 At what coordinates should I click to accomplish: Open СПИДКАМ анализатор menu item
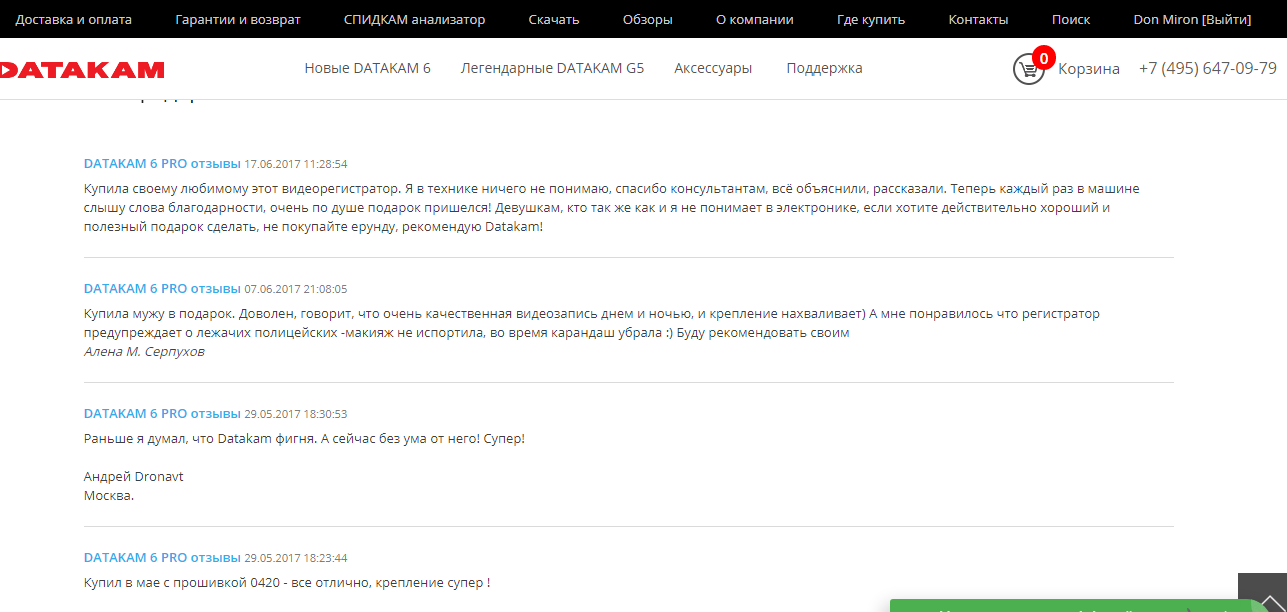414,19
